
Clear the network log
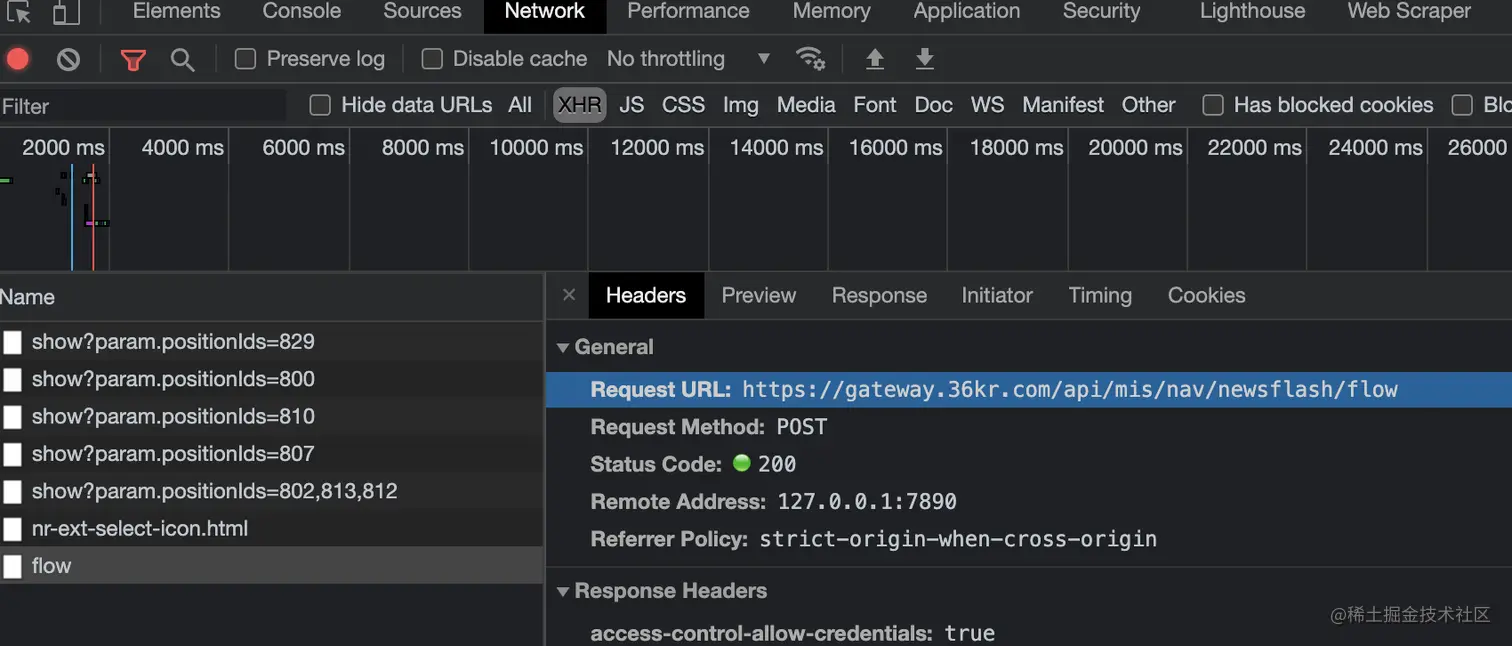tap(68, 59)
